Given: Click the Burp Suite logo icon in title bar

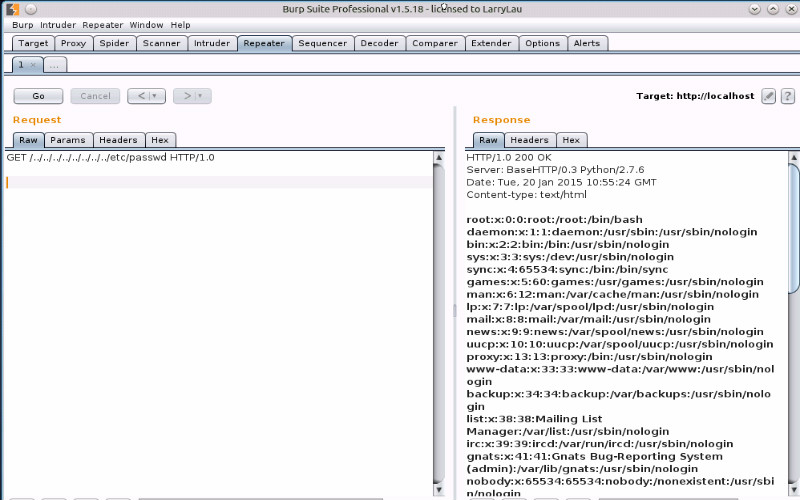Looking at the screenshot, I should click(x=12, y=9).
